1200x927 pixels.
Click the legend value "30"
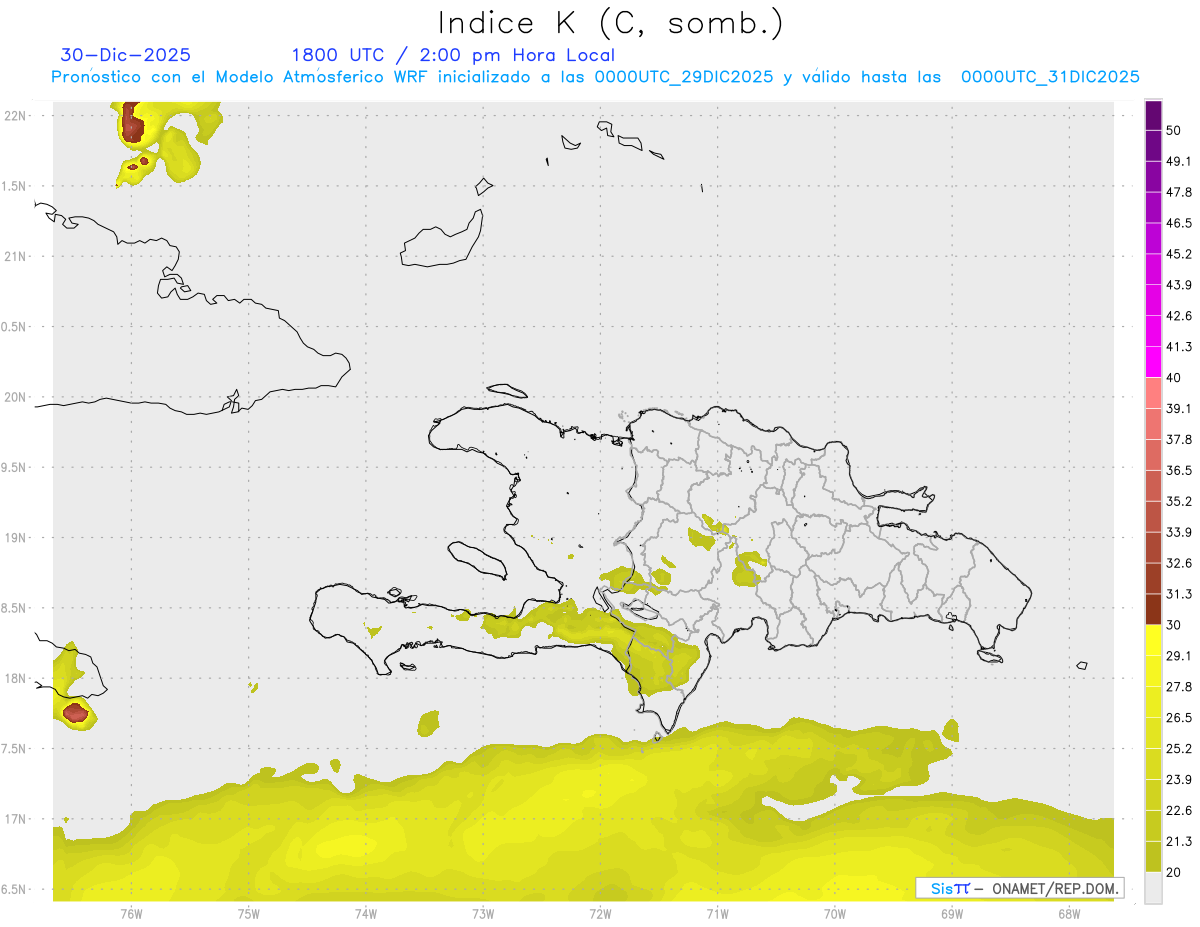1174,625
